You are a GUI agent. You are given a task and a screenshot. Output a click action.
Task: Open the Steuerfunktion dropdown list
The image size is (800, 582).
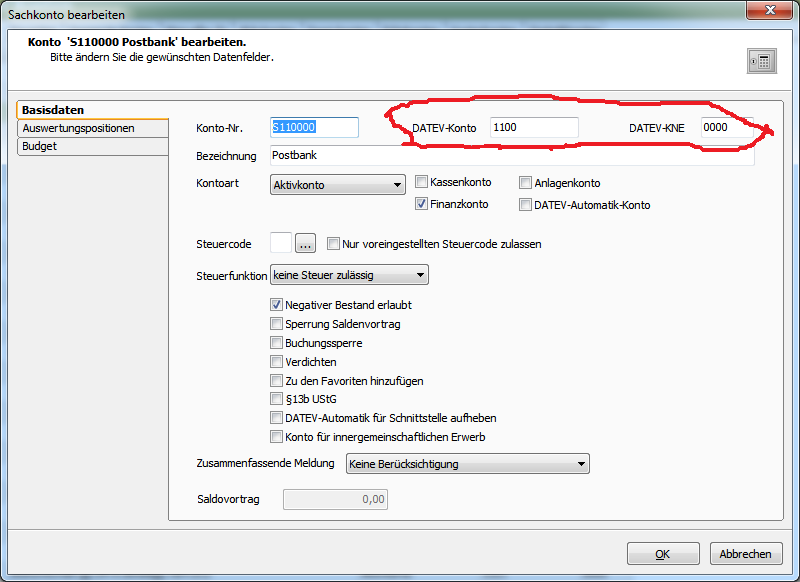pyautogui.click(x=420, y=274)
